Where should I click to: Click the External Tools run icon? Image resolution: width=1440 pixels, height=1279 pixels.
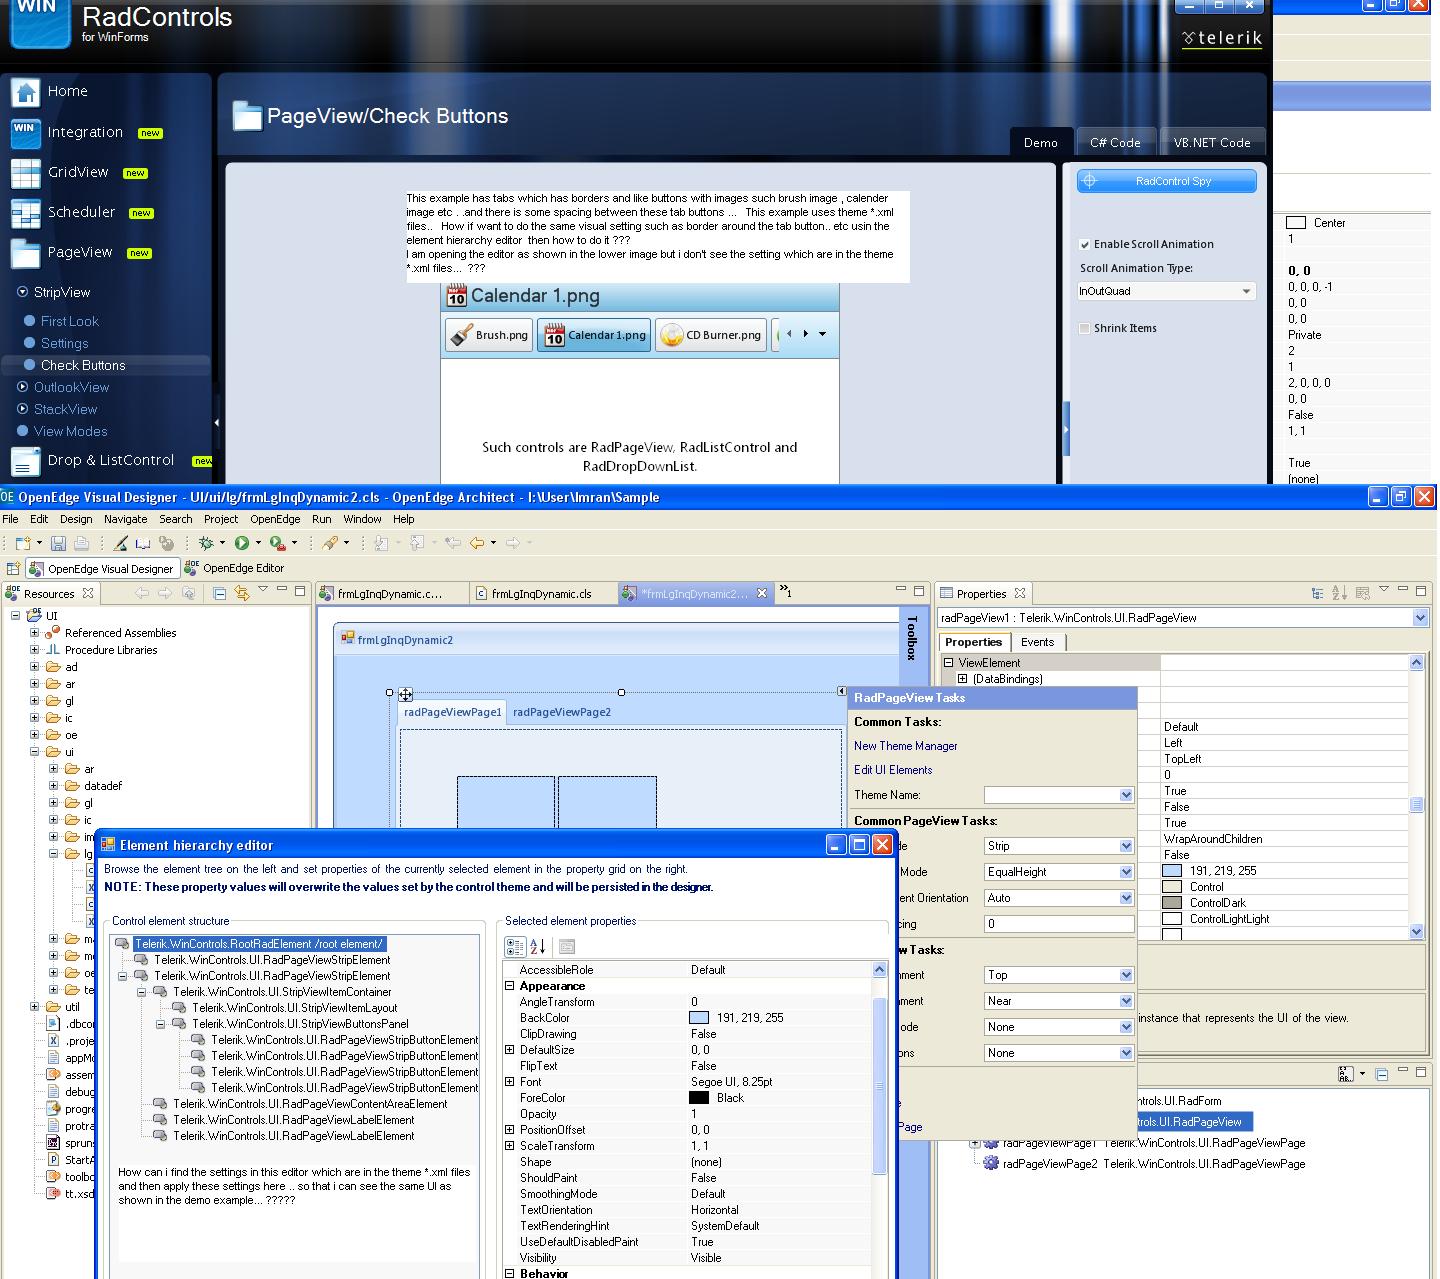pyautogui.click(x=277, y=543)
